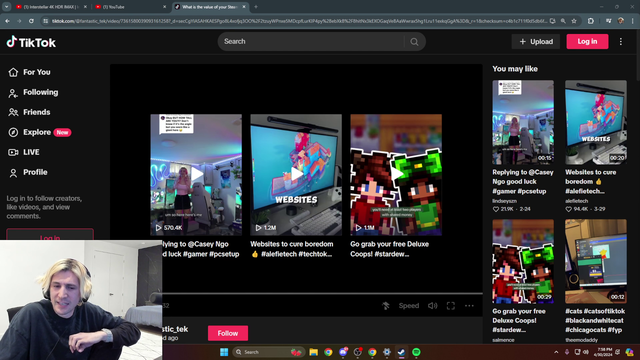Click the search magnifier icon in TikTok
The width and height of the screenshot is (640, 360).
coord(414,42)
